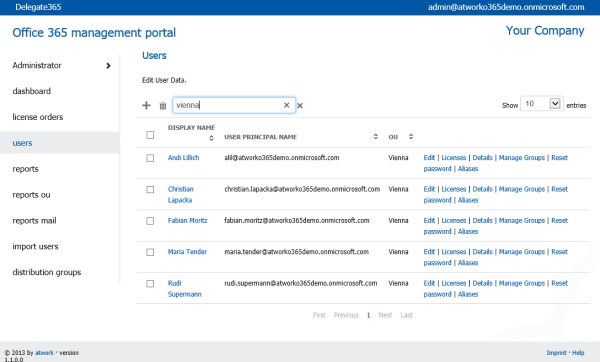
Task: Click the X icon beside search box
Action: (300, 106)
